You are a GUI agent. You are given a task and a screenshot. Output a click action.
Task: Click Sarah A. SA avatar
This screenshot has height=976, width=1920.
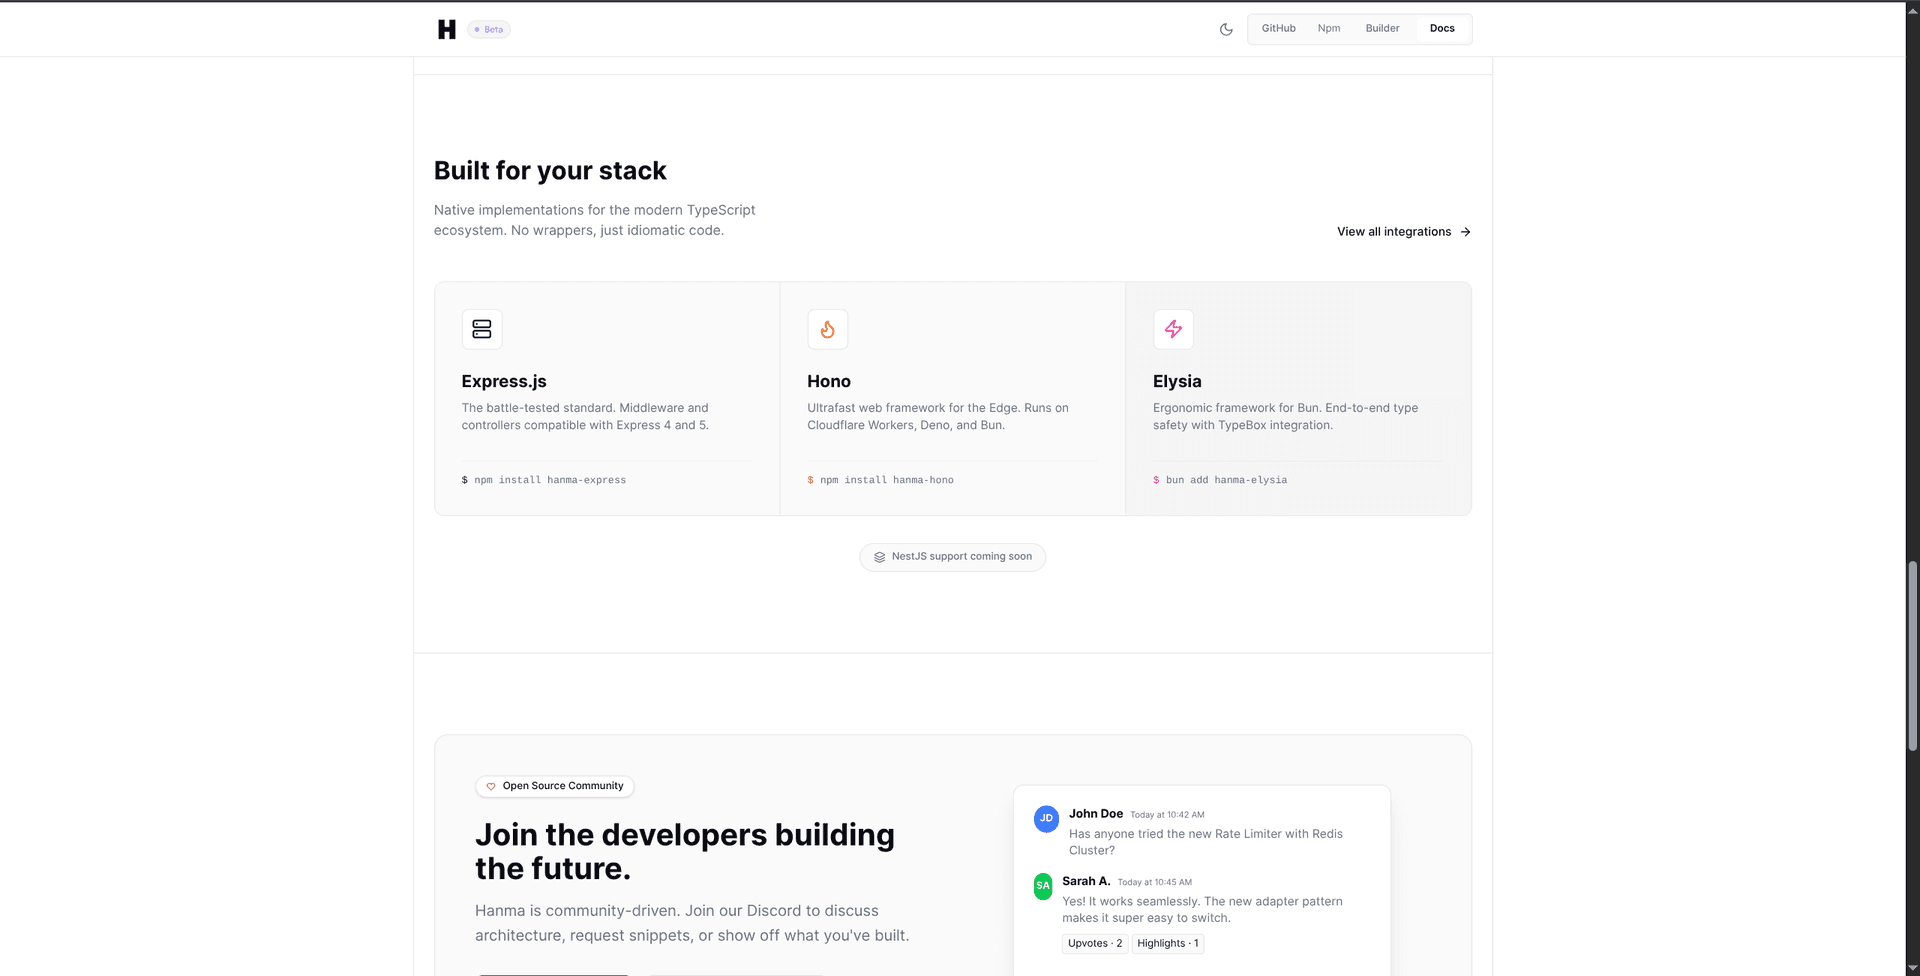[1043, 886]
